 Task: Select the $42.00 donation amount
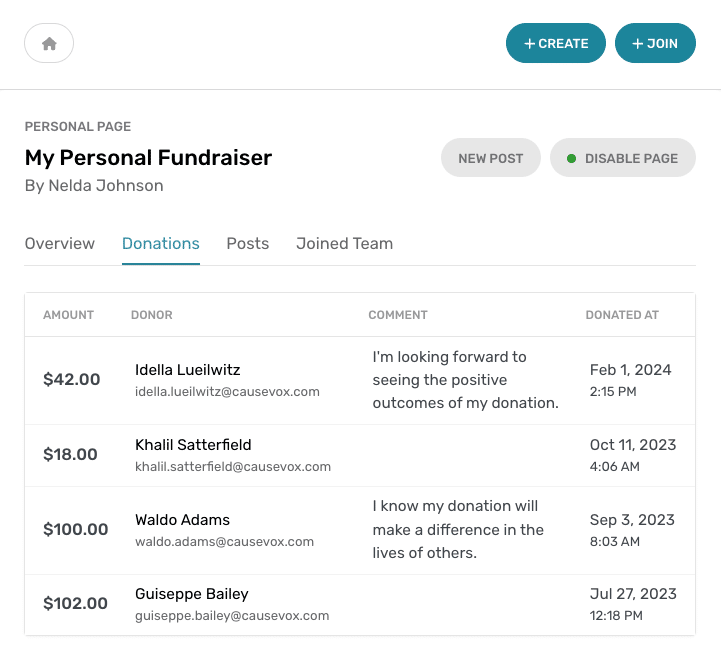click(71, 379)
